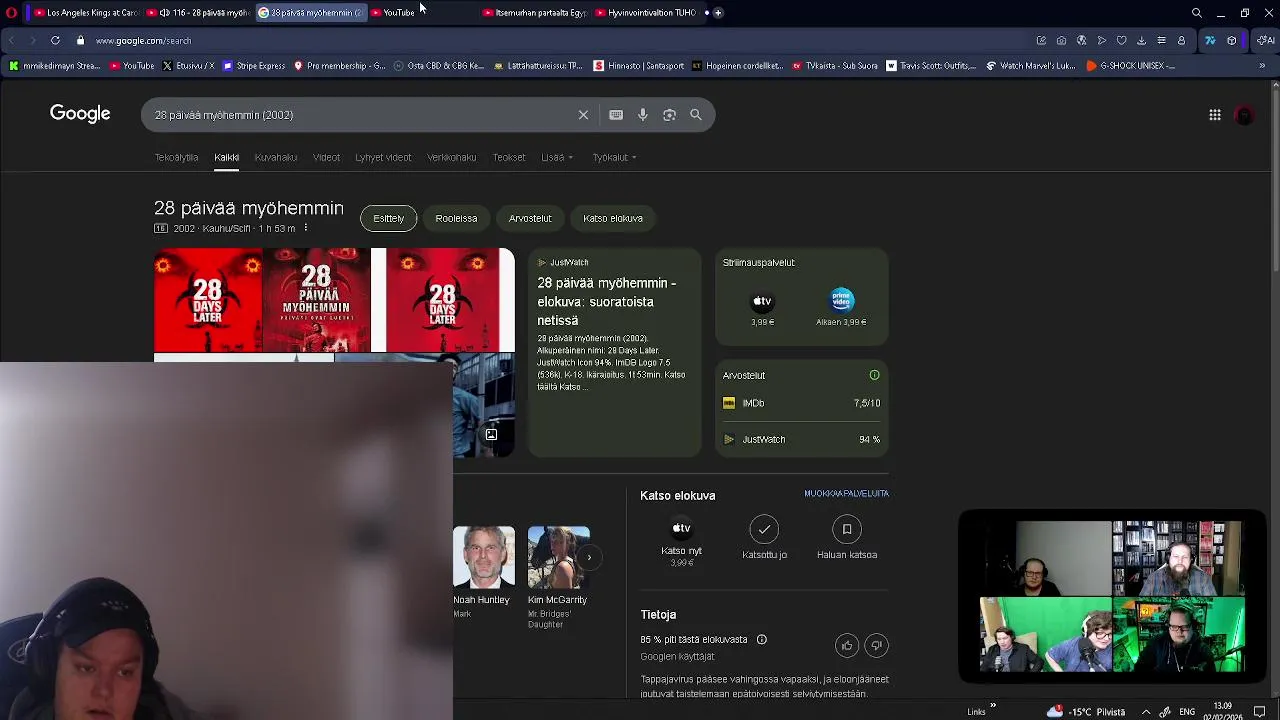The width and height of the screenshot is (1280, 720).
Task: Select the Rooleissa chip
Action: [x=456, y=218]
